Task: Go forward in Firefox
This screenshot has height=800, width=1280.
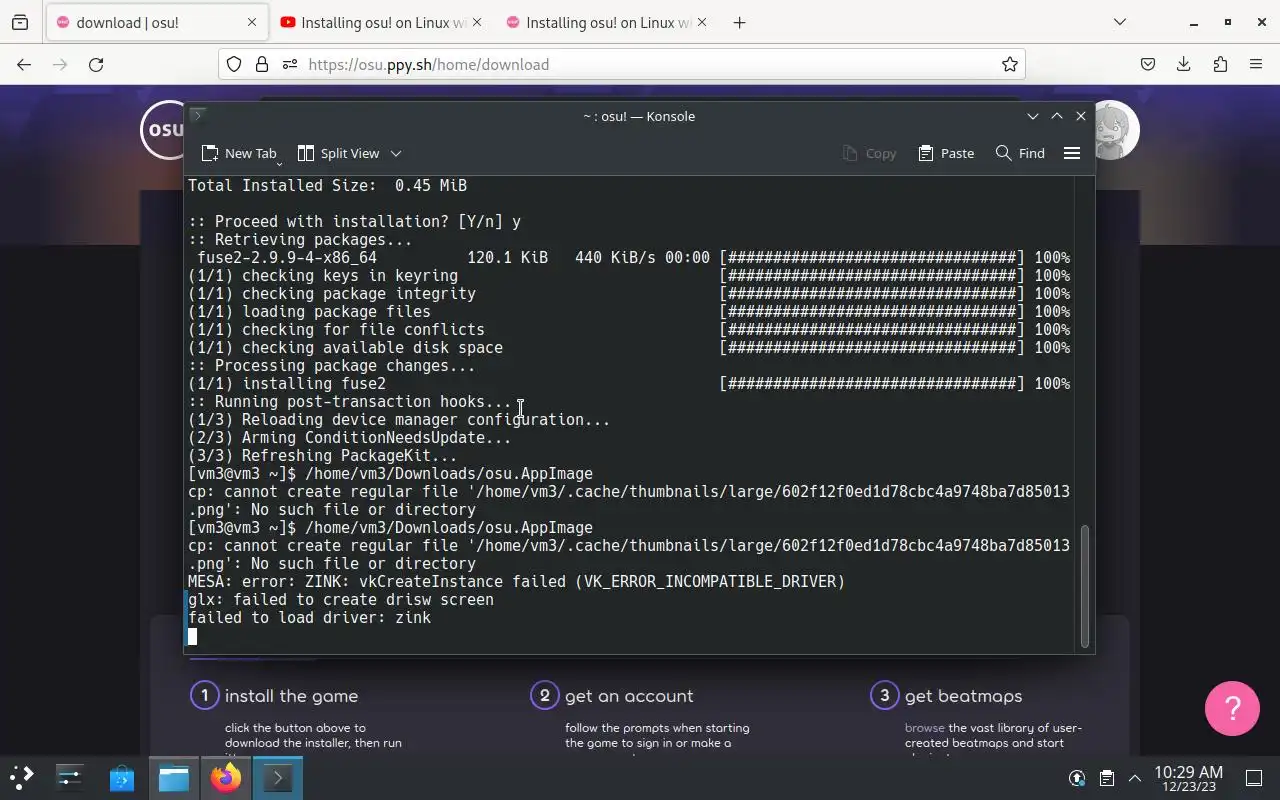Action: pyautogui.click(x=60, y=64)
